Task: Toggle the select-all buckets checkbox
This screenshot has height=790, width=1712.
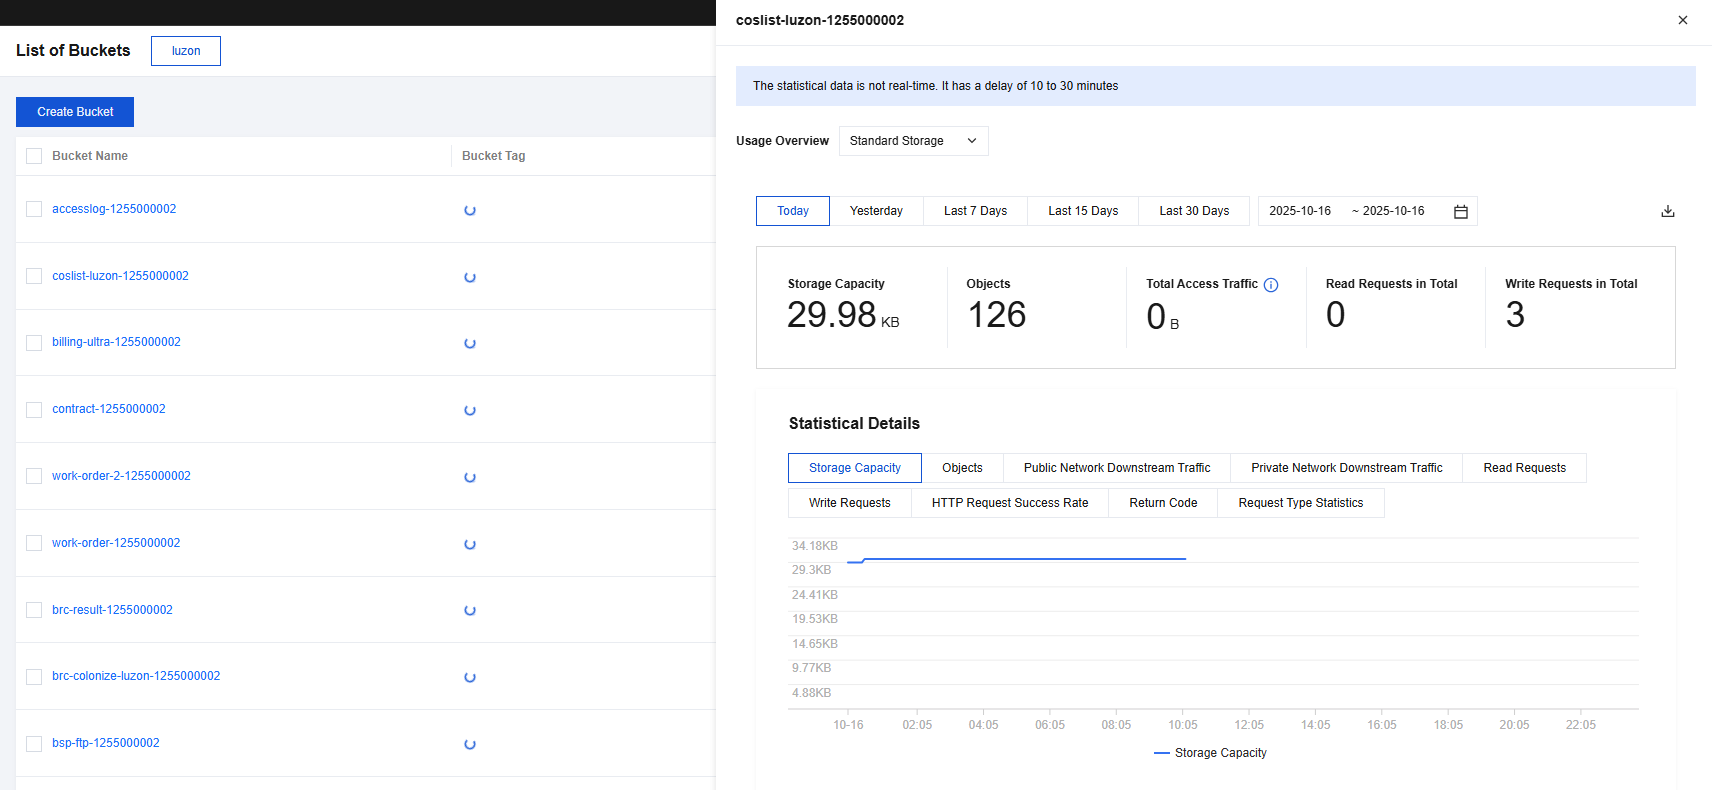Action: click(34, 156)
